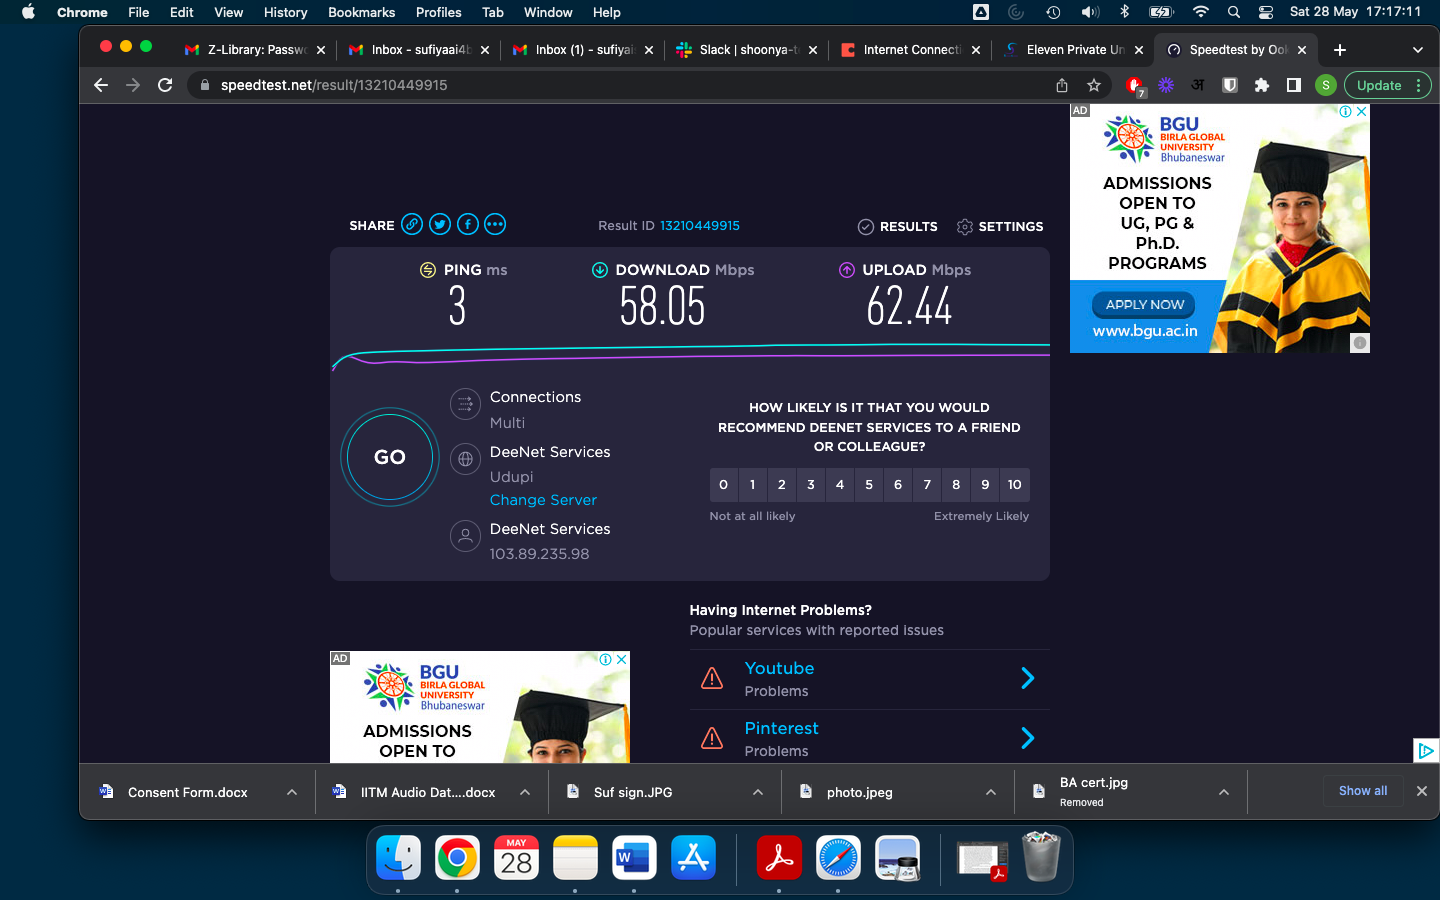The height and width of the screenshot is (900, 1440).
Task: Expand BA cert.jpg download options
Action: 1224,792
